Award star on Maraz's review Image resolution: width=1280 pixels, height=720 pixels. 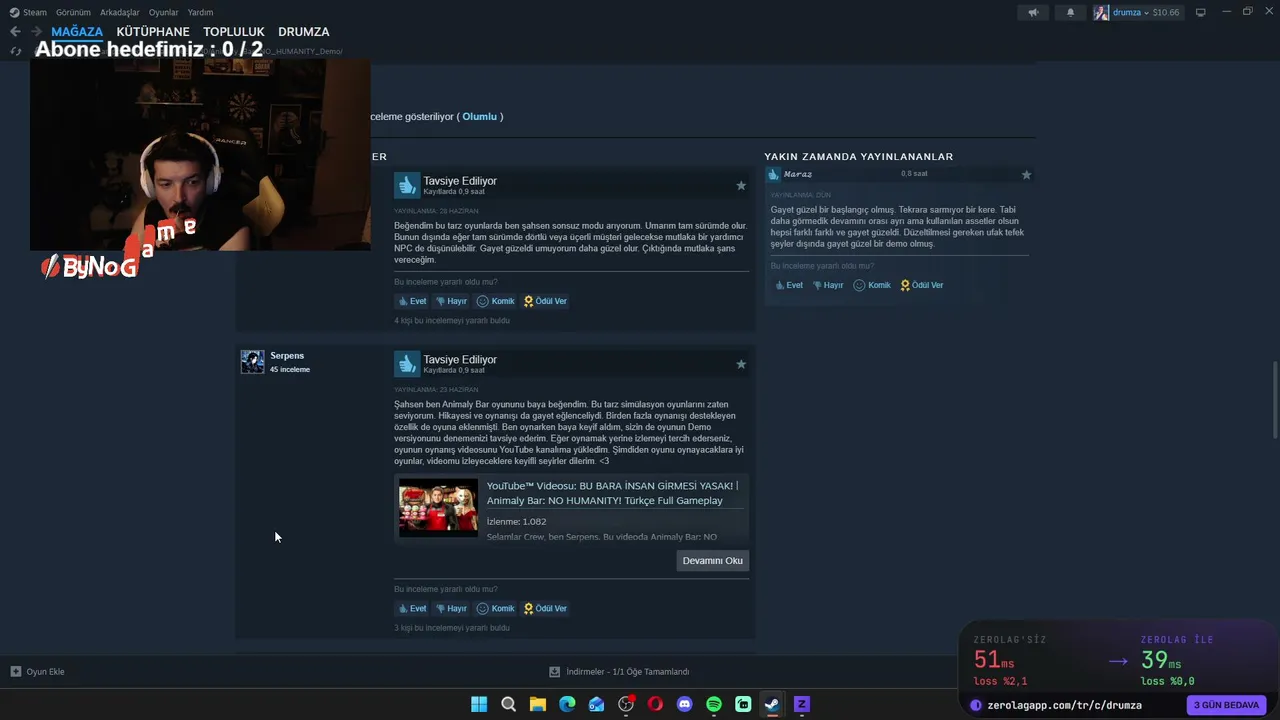[x=1026, y=175]
